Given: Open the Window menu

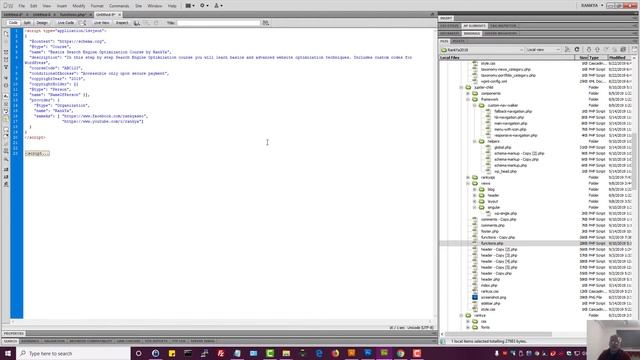Looking at the screenshot, I should (x=155, y=6).
